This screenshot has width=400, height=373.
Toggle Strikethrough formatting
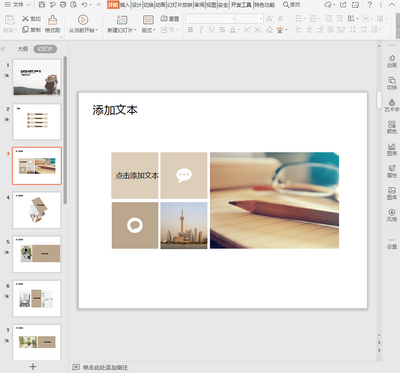[x=222, y=30]
